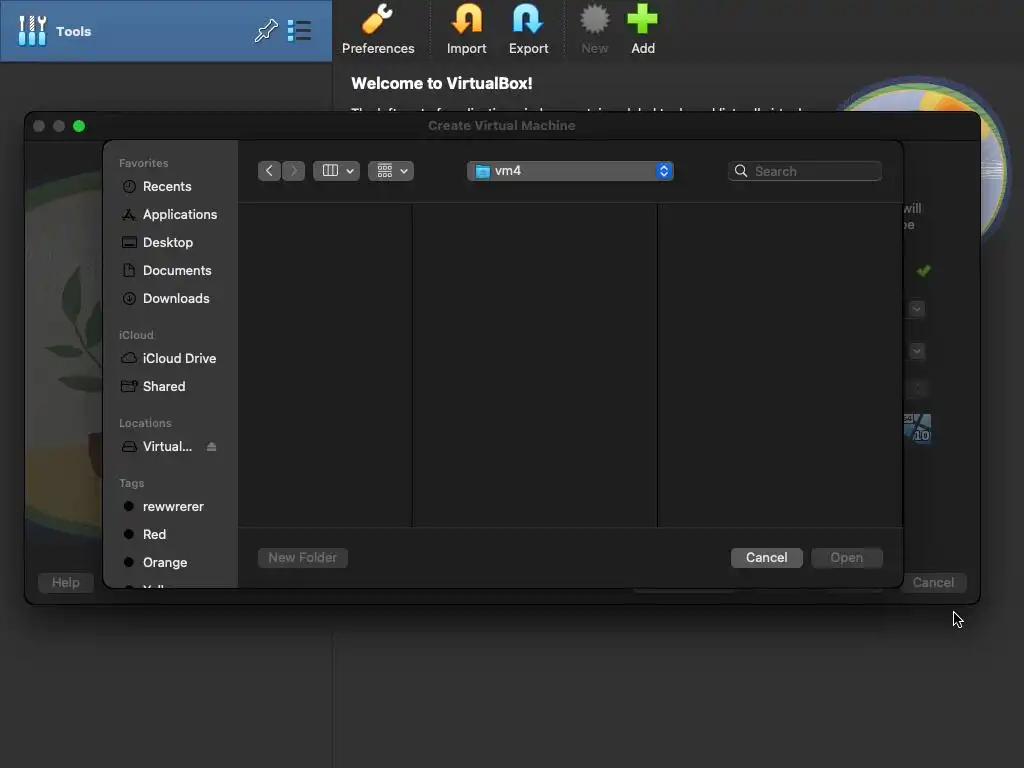Viewport: 1024px width, 768px height.
Task: Click the New machine icon
Action: 594,20
